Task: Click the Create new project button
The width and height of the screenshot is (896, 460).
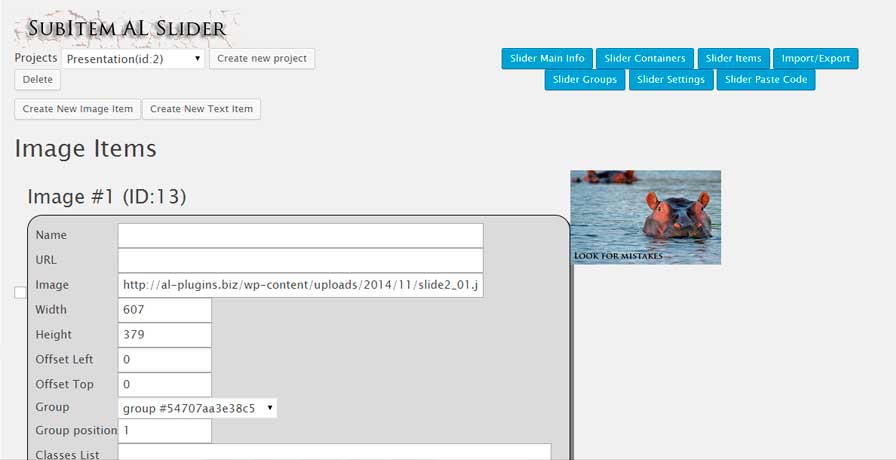Action: 262,58
